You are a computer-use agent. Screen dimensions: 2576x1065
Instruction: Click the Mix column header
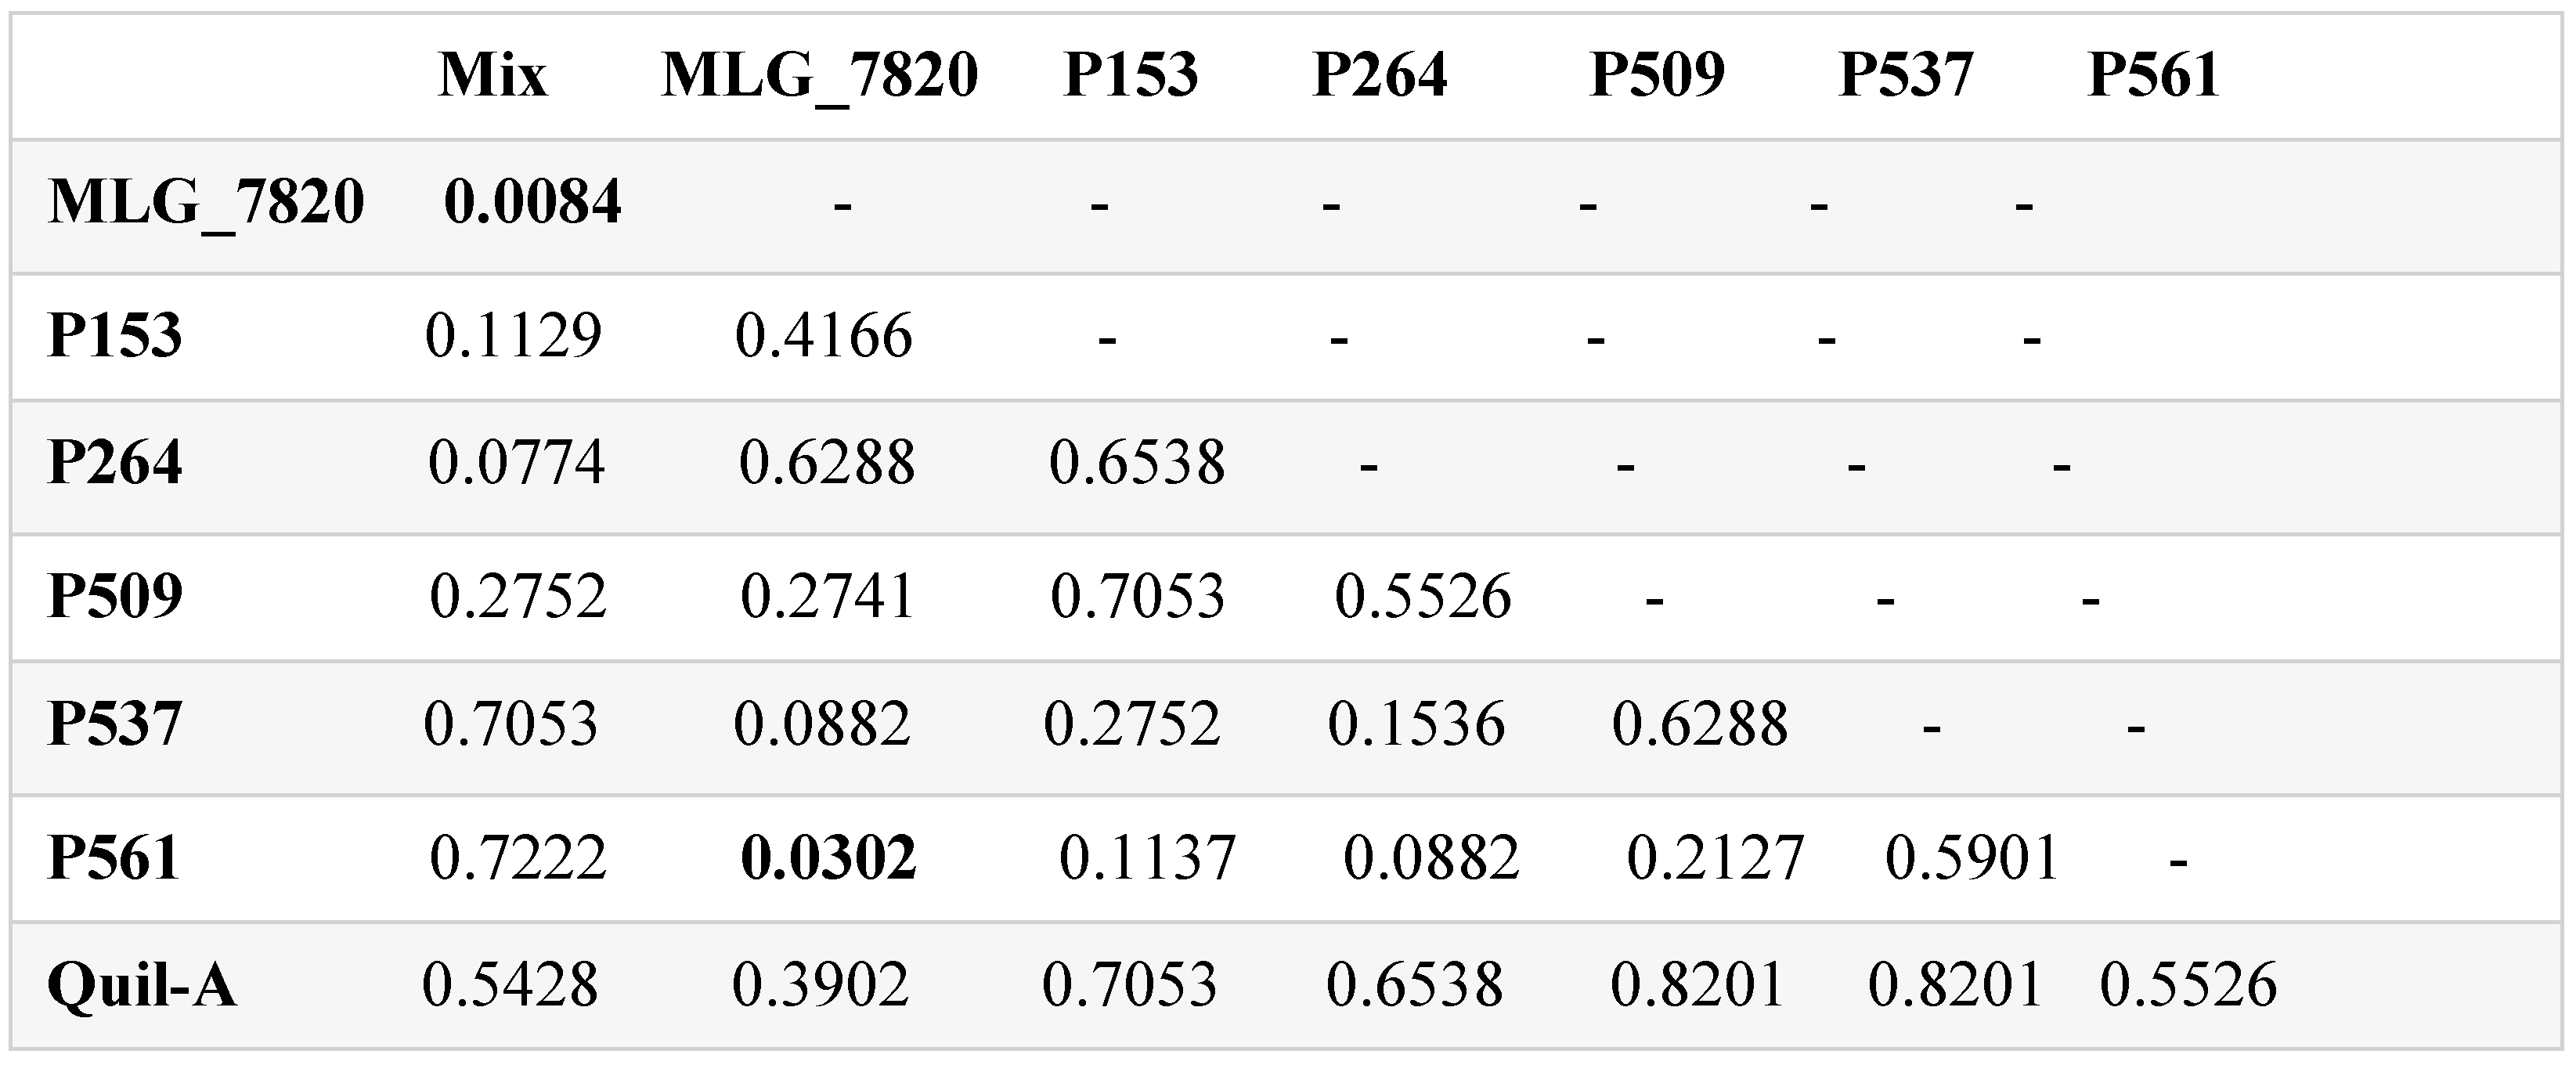coord(493,75)
